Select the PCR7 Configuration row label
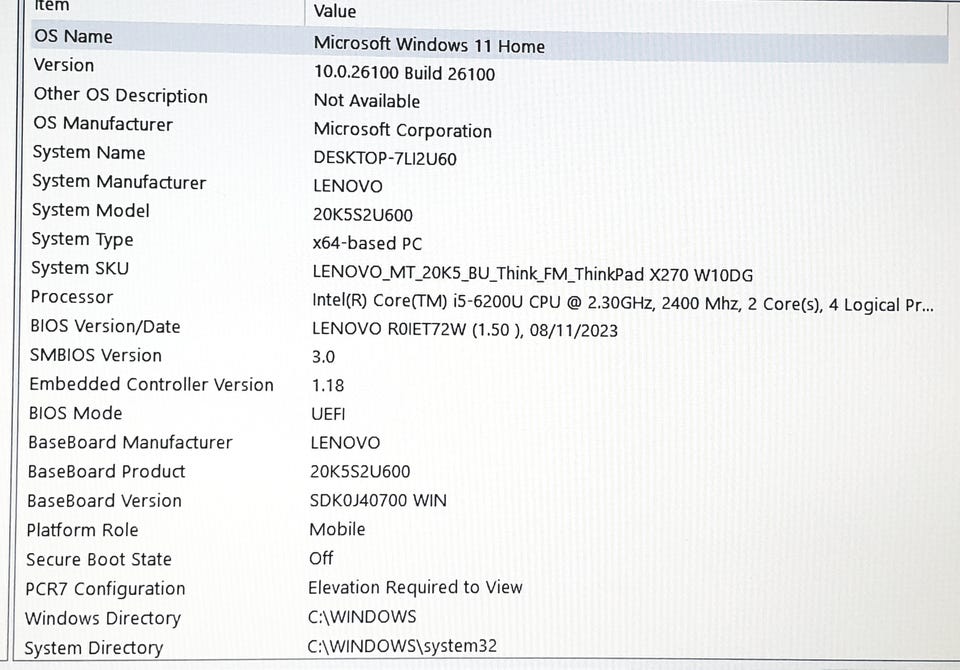 coord(105,589)
